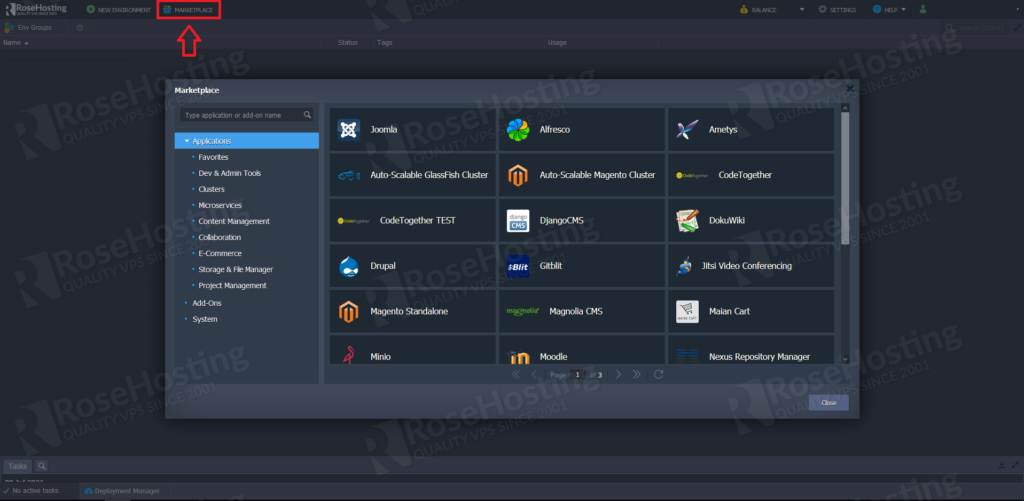This screenshot has height=501, width=1024.
Task: Open the Help dropdown menu
Action: tap(889, 9)
